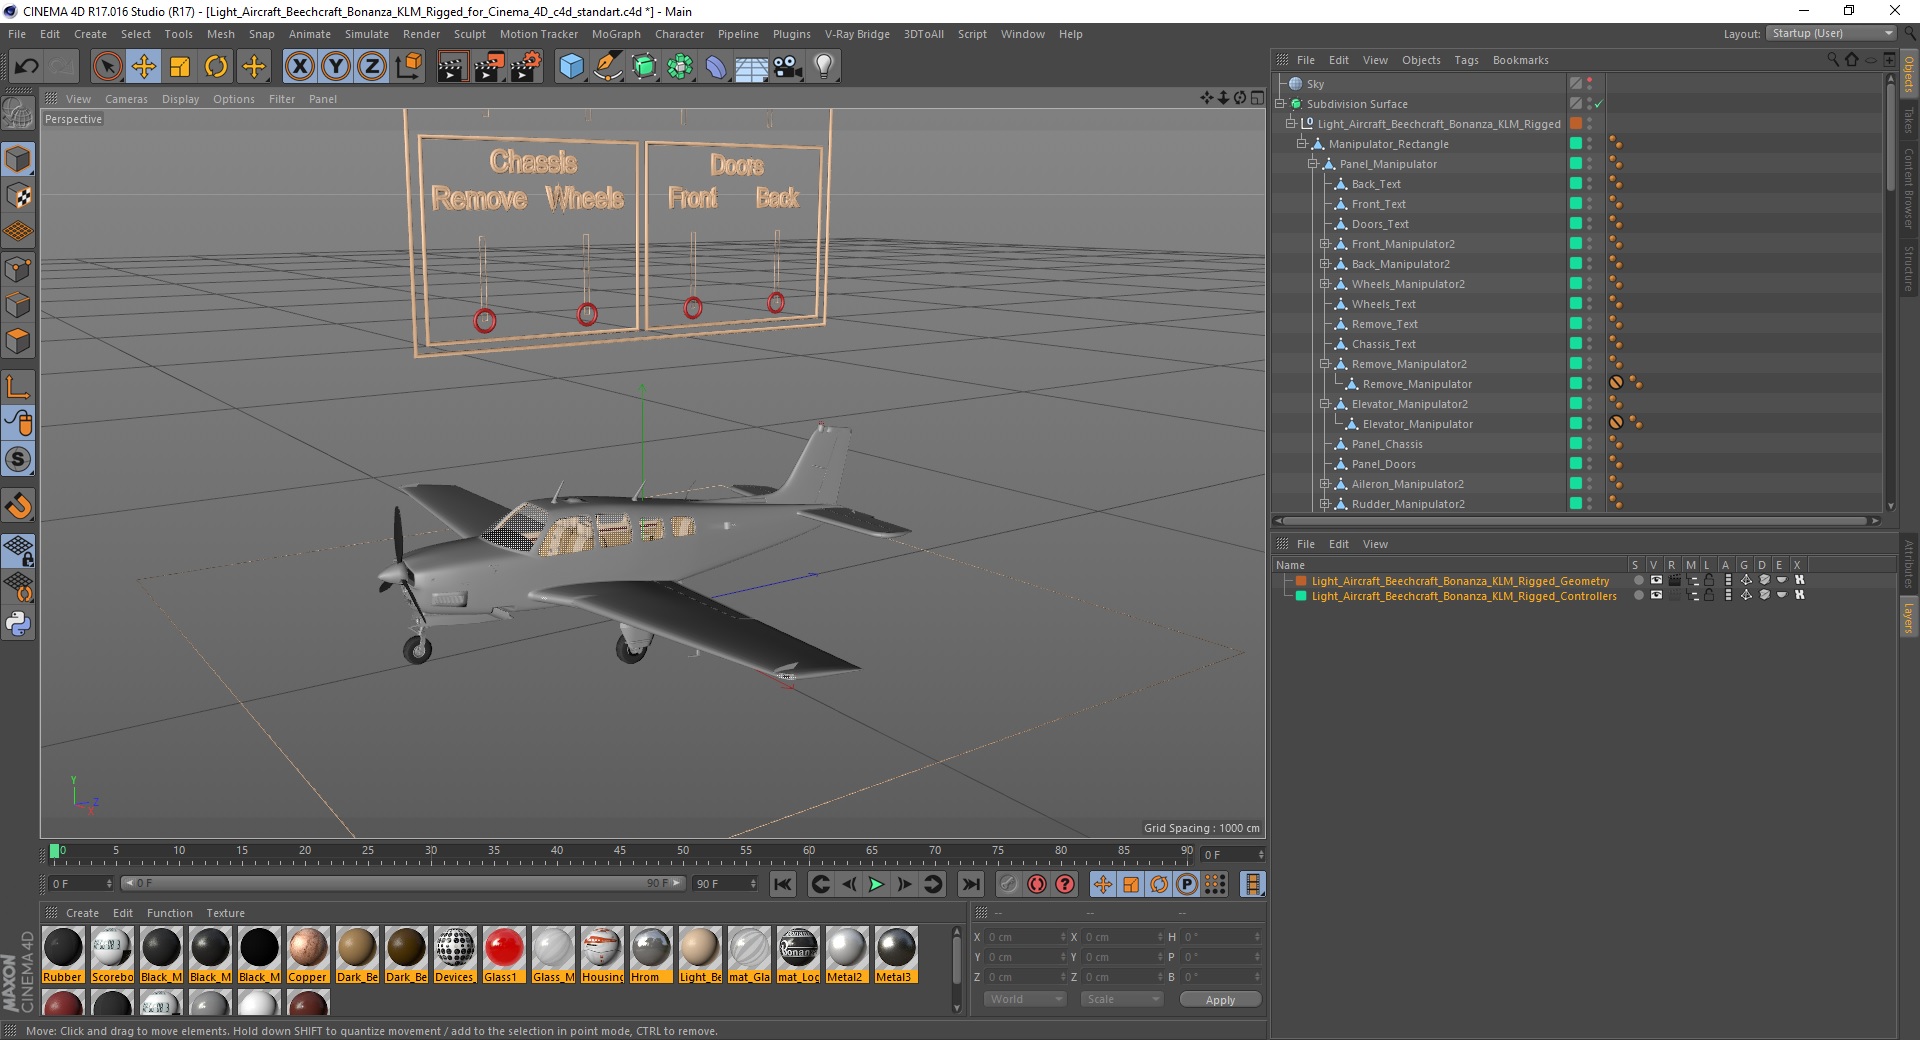
Task: Enable Axis mode L icon
Action: (x=18, y=387)
